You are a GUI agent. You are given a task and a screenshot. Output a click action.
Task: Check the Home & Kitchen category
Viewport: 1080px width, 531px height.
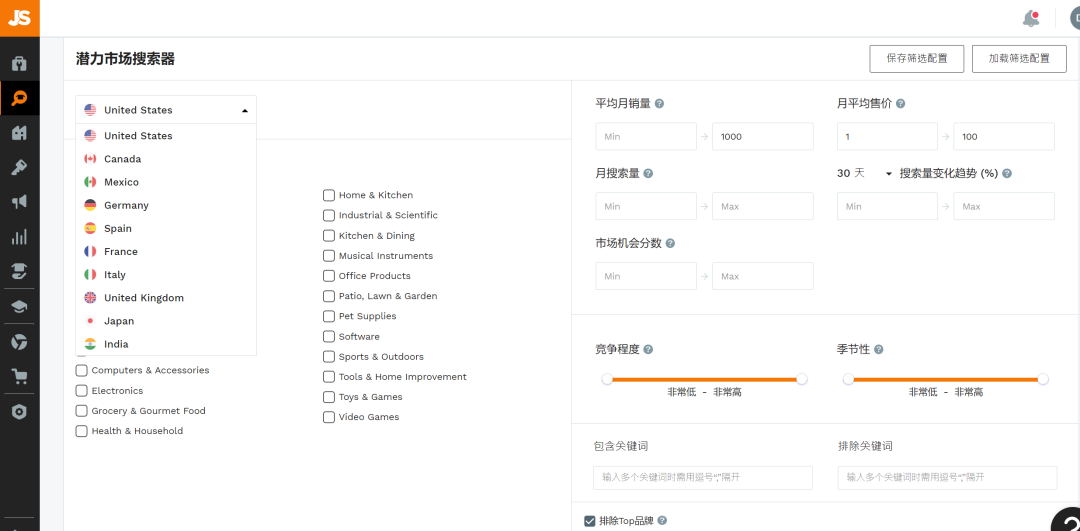pyautogui.click(x=329, y=196)
